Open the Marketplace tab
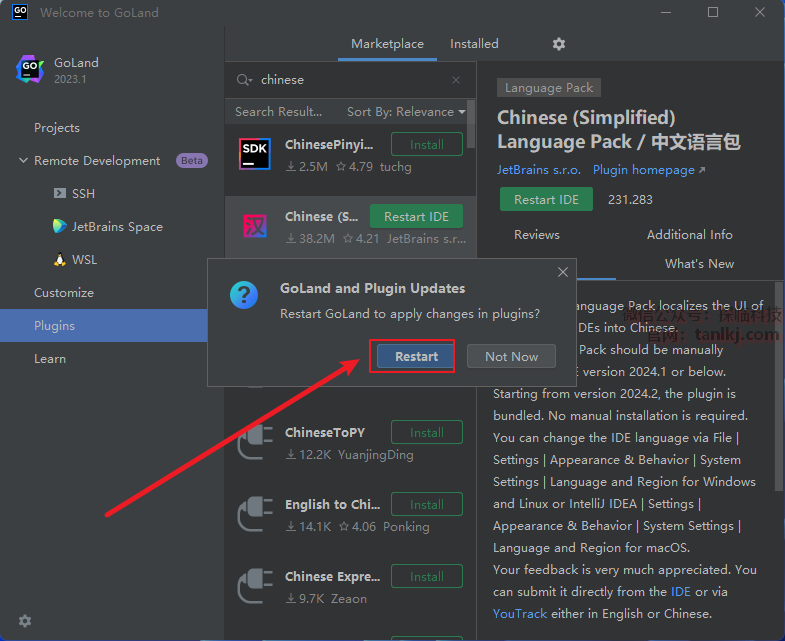The width and height of the screenshot is (785, 641). (x=387, y=44)
